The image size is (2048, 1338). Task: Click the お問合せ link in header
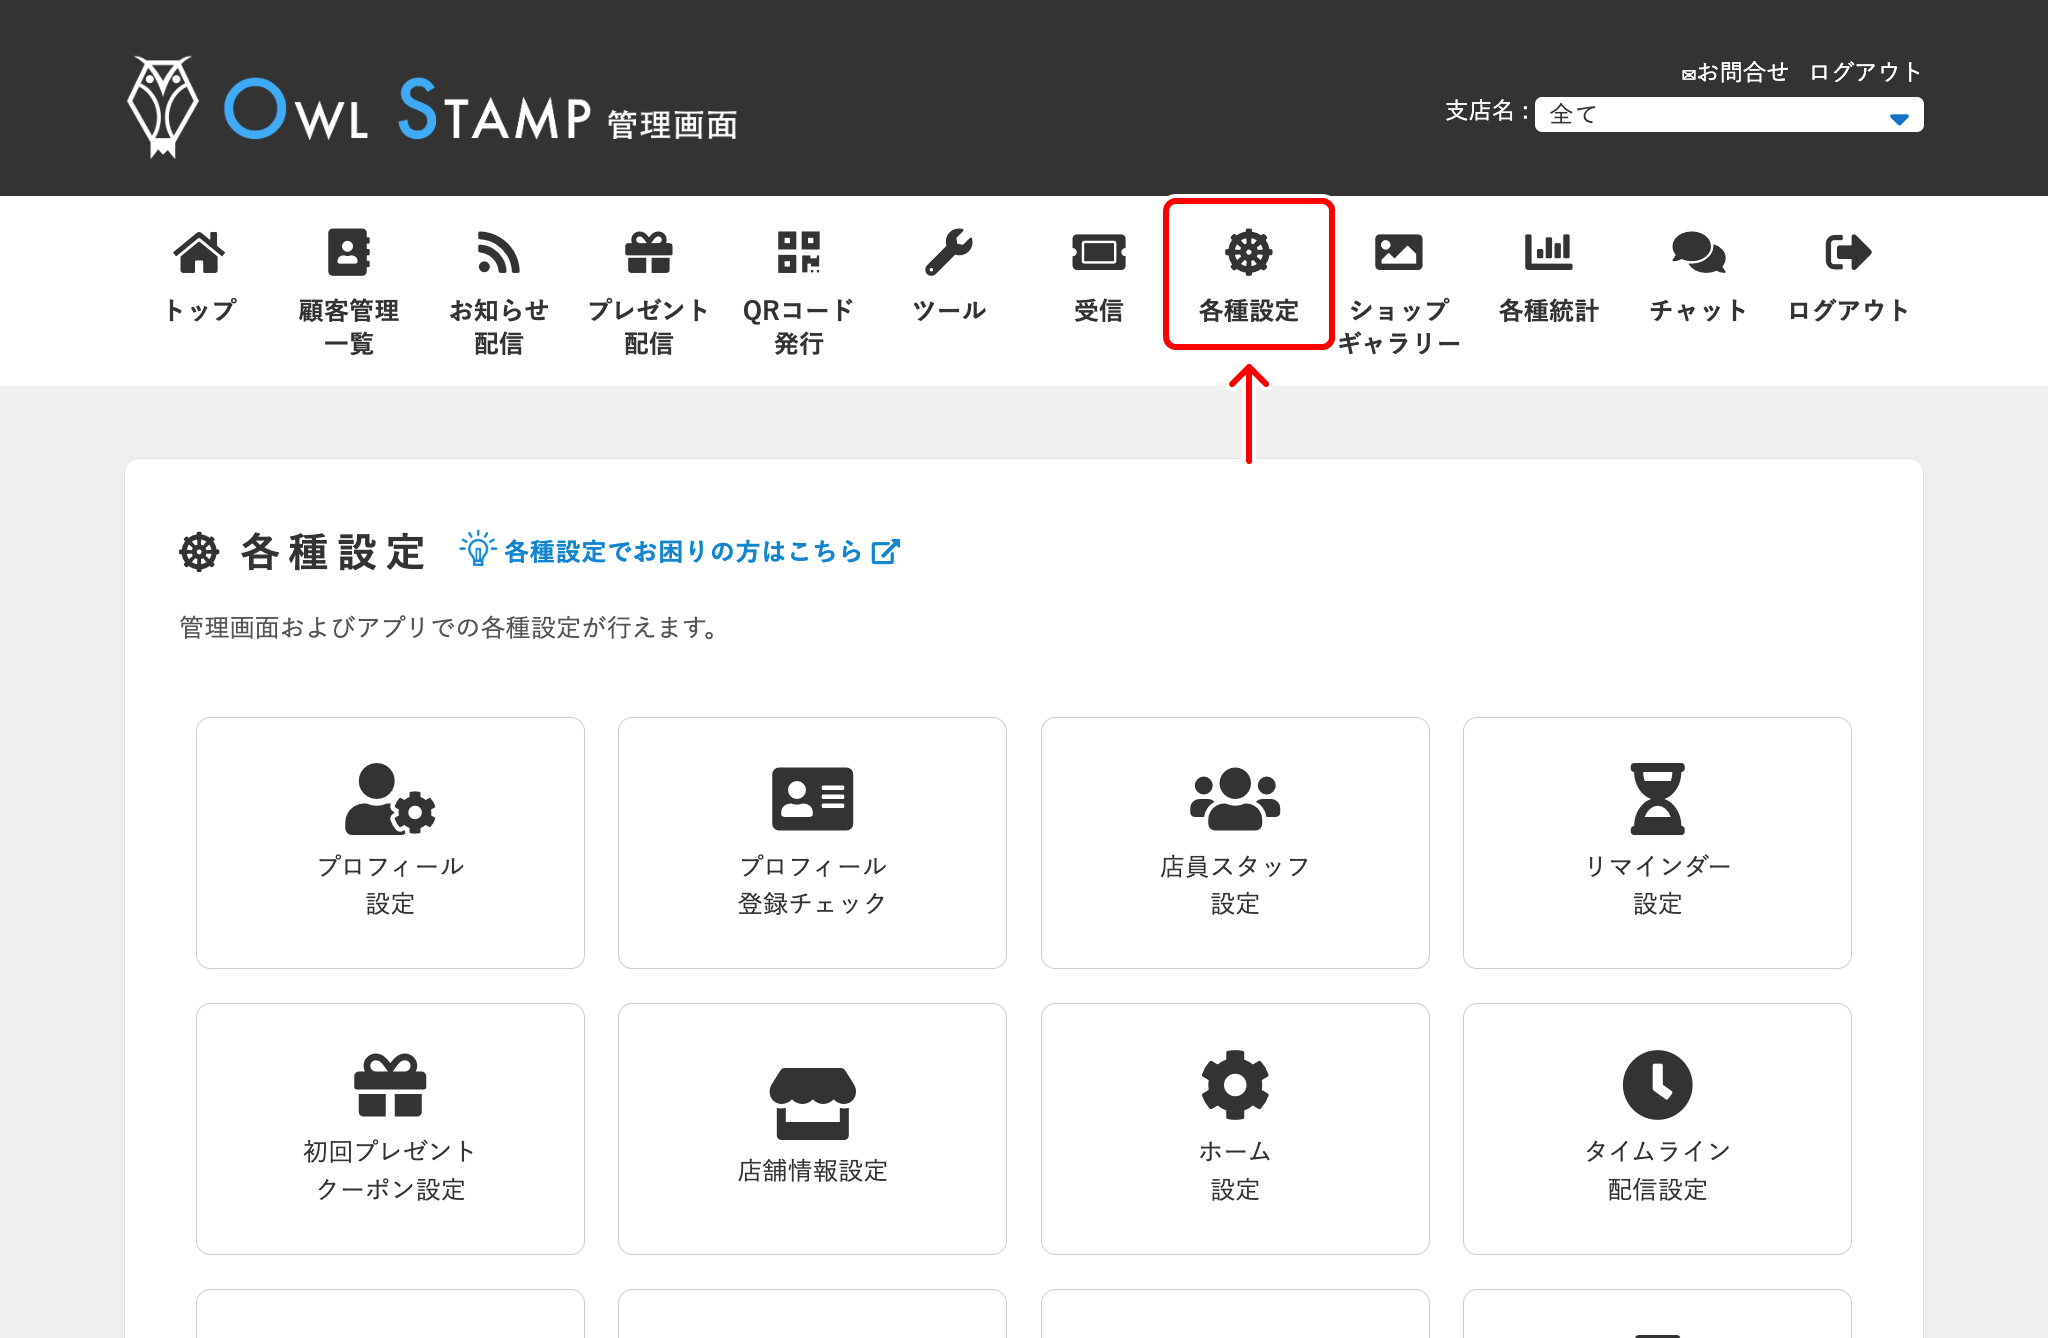tap(1735, 72)
